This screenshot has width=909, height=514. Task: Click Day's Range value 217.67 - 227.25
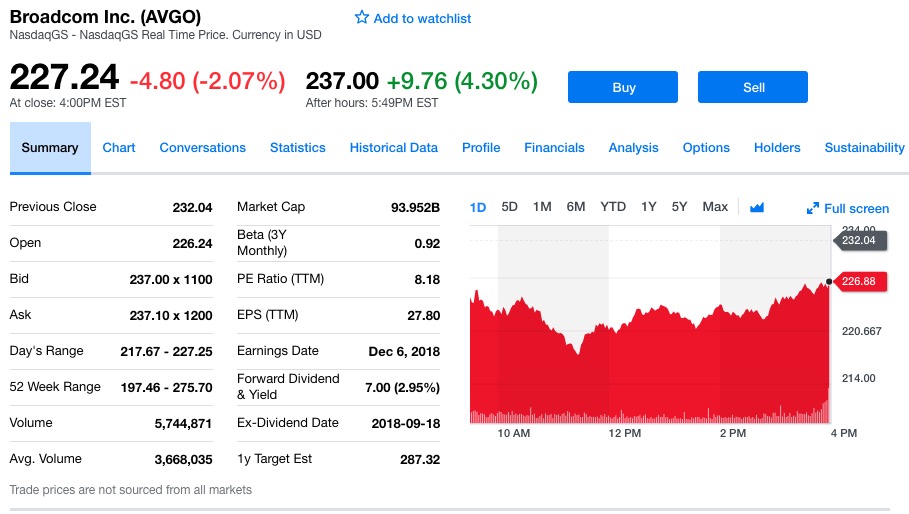point(166,351)
